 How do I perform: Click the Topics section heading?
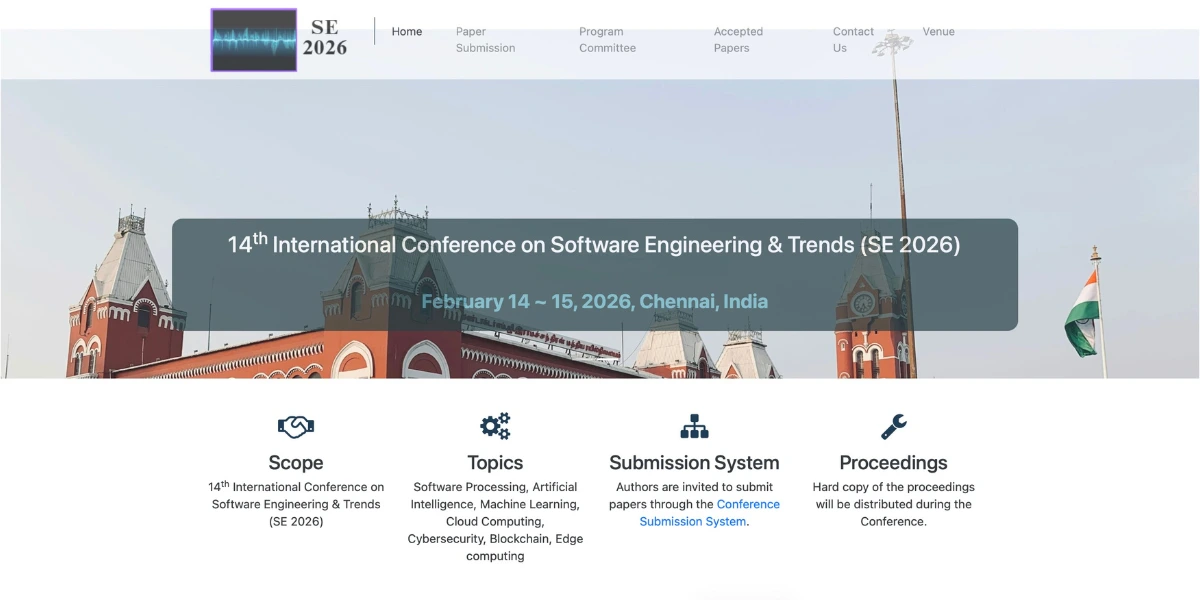(x=495, y=462)
